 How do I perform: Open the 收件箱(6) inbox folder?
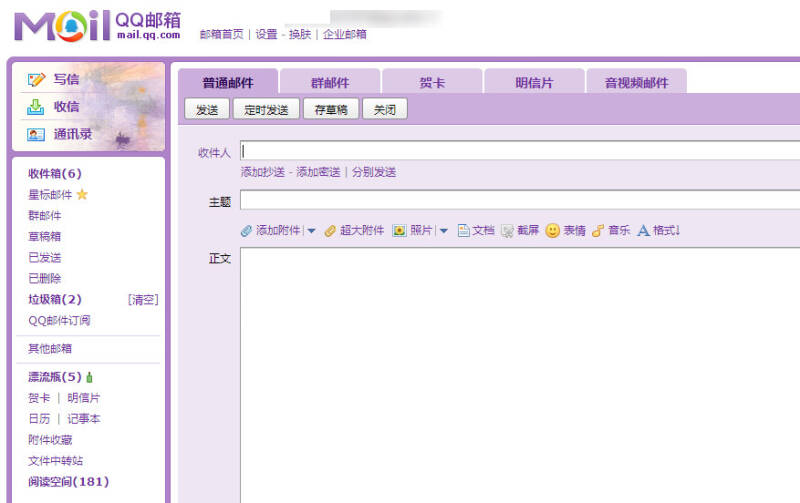(x=55, y=173)
